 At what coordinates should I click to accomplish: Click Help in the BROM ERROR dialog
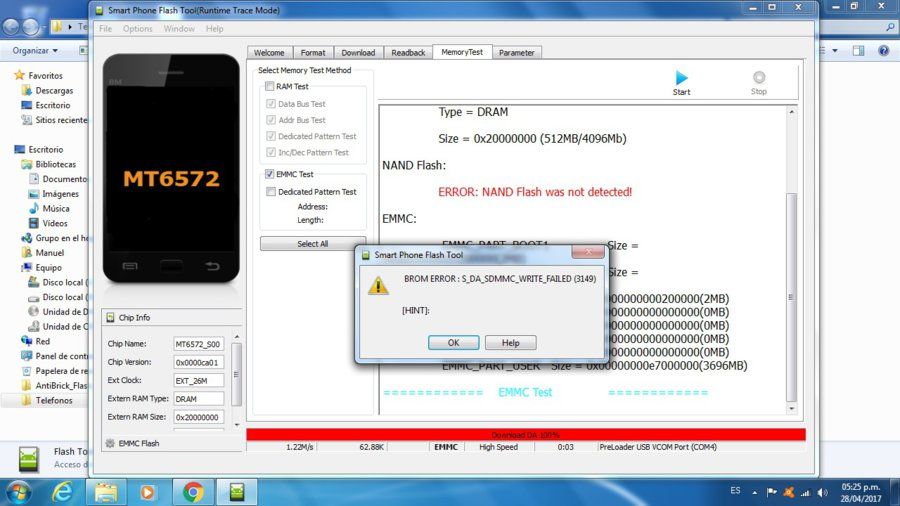(510, 342)
